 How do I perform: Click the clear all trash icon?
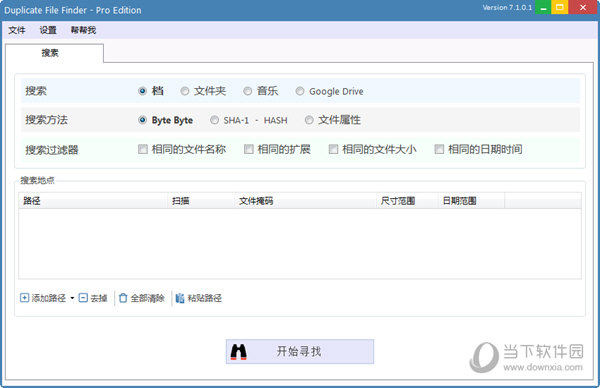point(123,298)
